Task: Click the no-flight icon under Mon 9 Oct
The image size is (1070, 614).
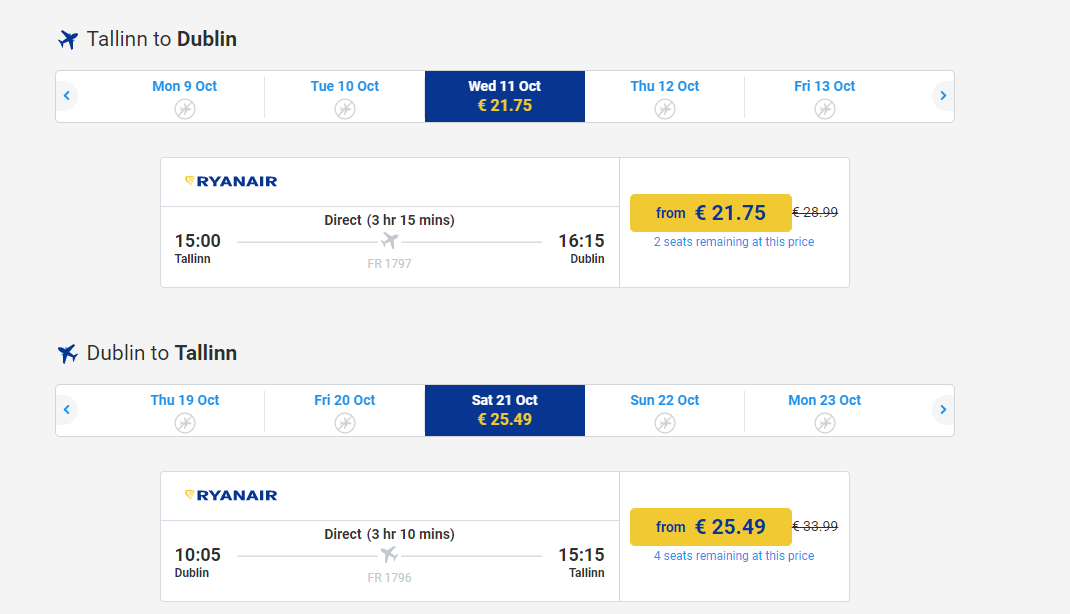Action: click(185, 109)
